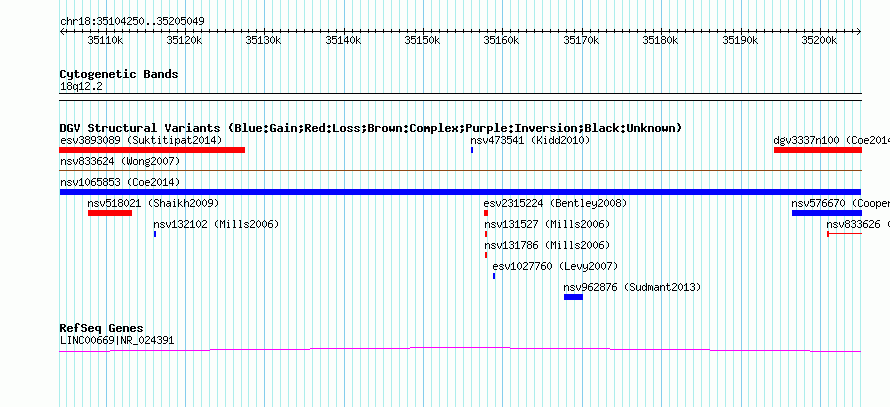Viewport: 890px width, 407px height.
Task: Click the nsv518021 red loss bar
Action: point(110,213)
